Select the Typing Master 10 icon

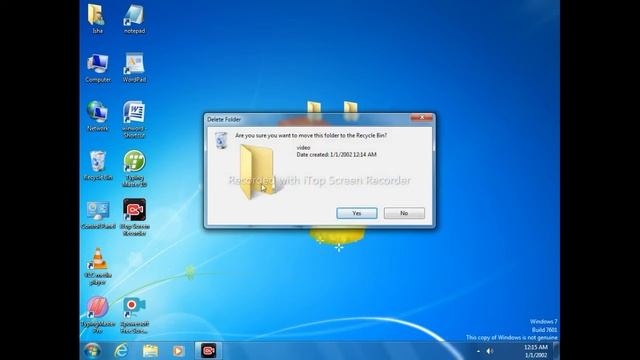(x=134, y=169)
